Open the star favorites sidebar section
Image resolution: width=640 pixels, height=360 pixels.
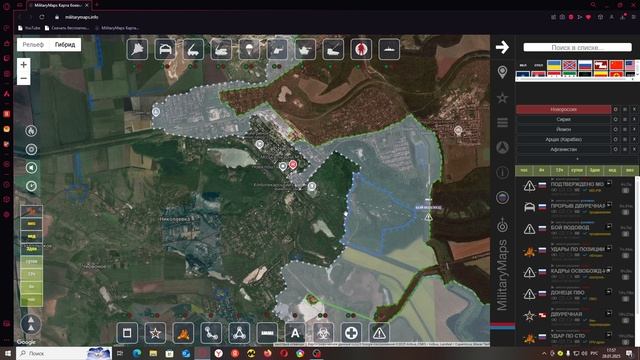point(502,98)
